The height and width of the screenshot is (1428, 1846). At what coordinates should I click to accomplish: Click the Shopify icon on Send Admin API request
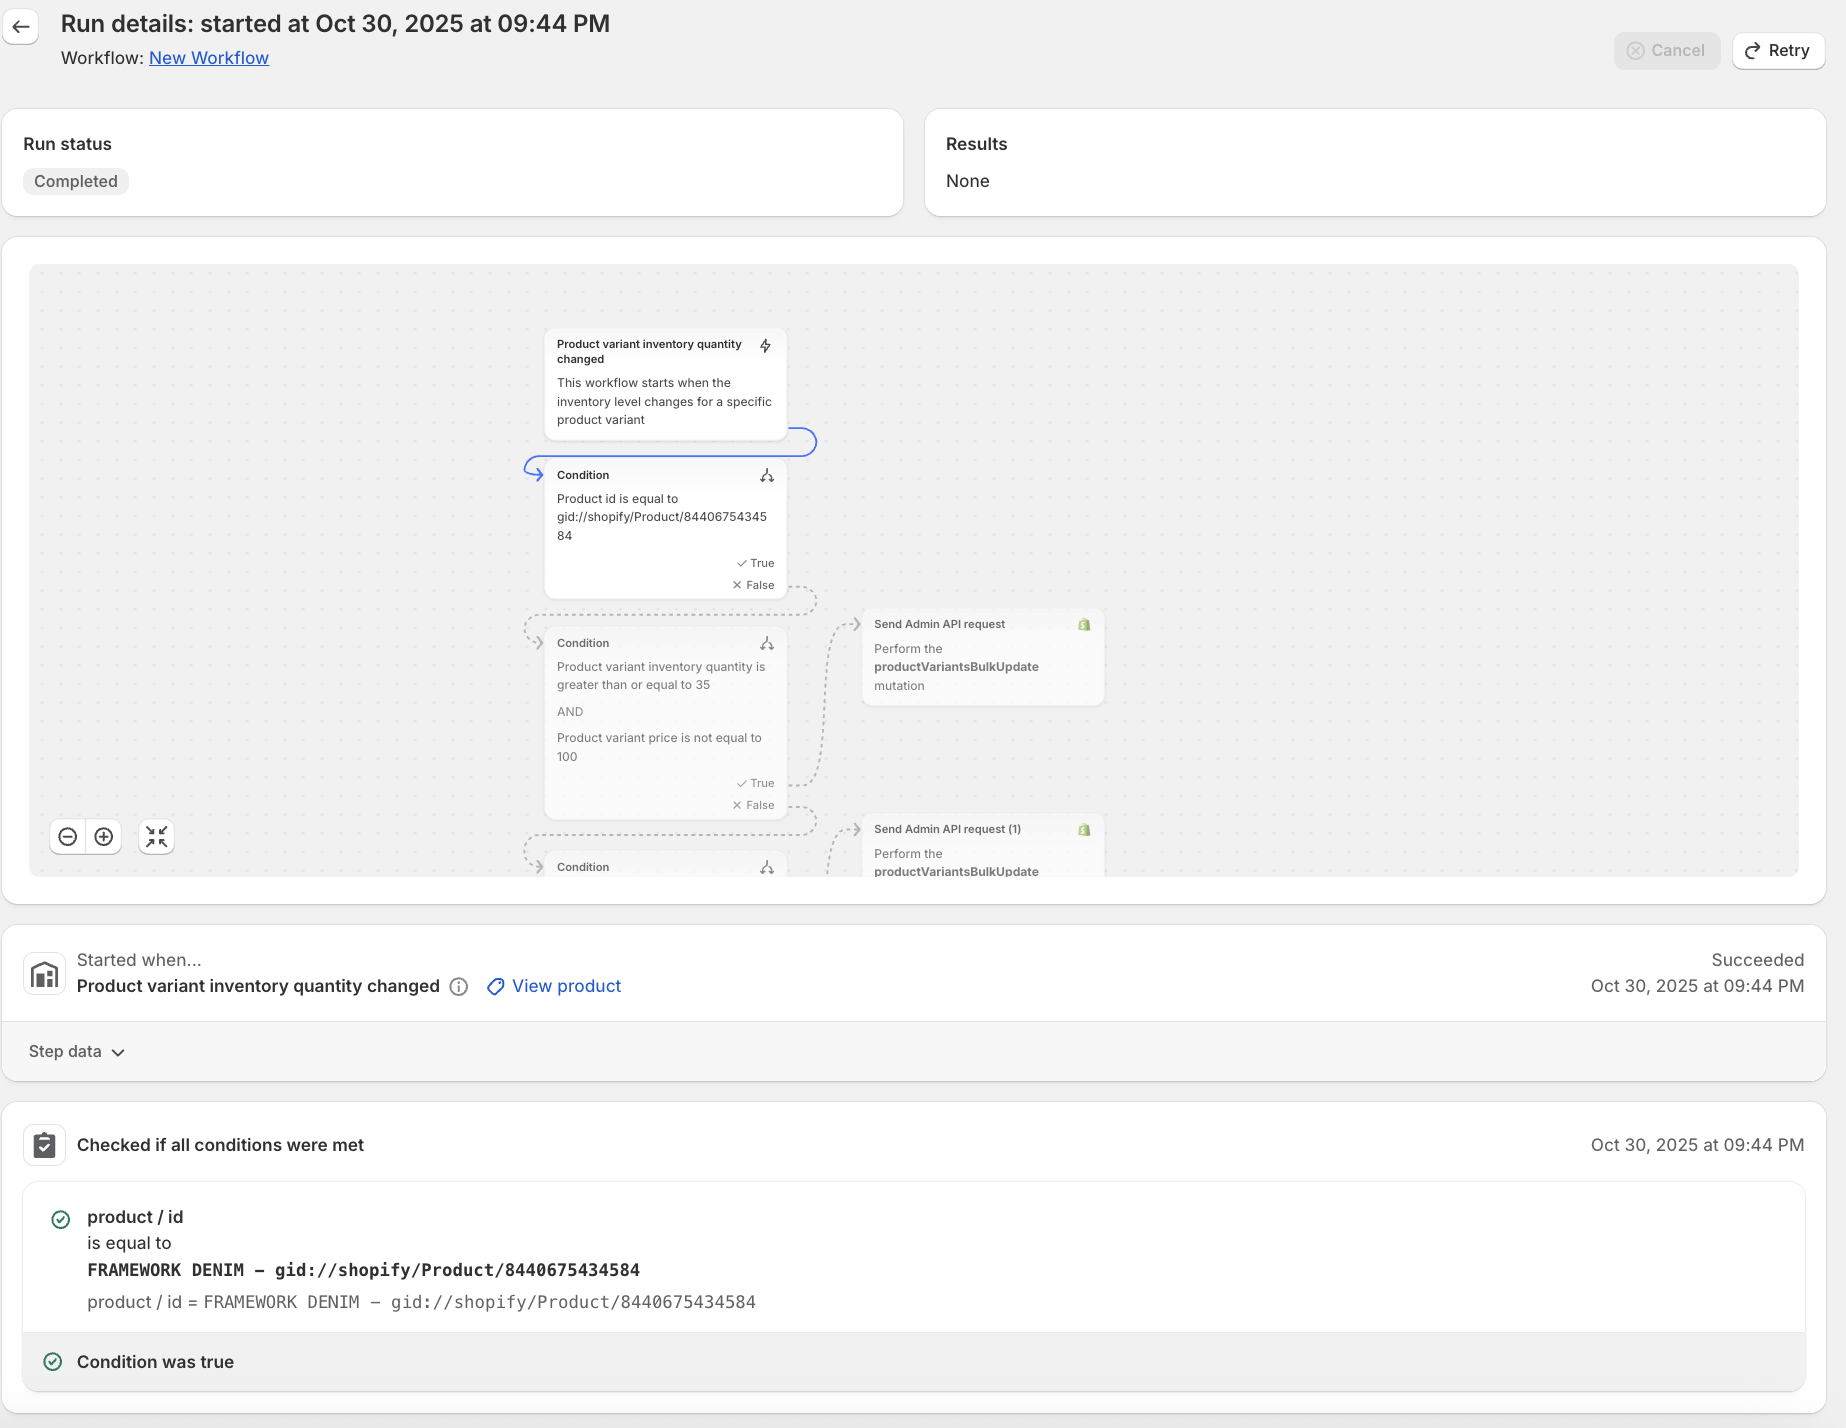tap(1084, 625)
